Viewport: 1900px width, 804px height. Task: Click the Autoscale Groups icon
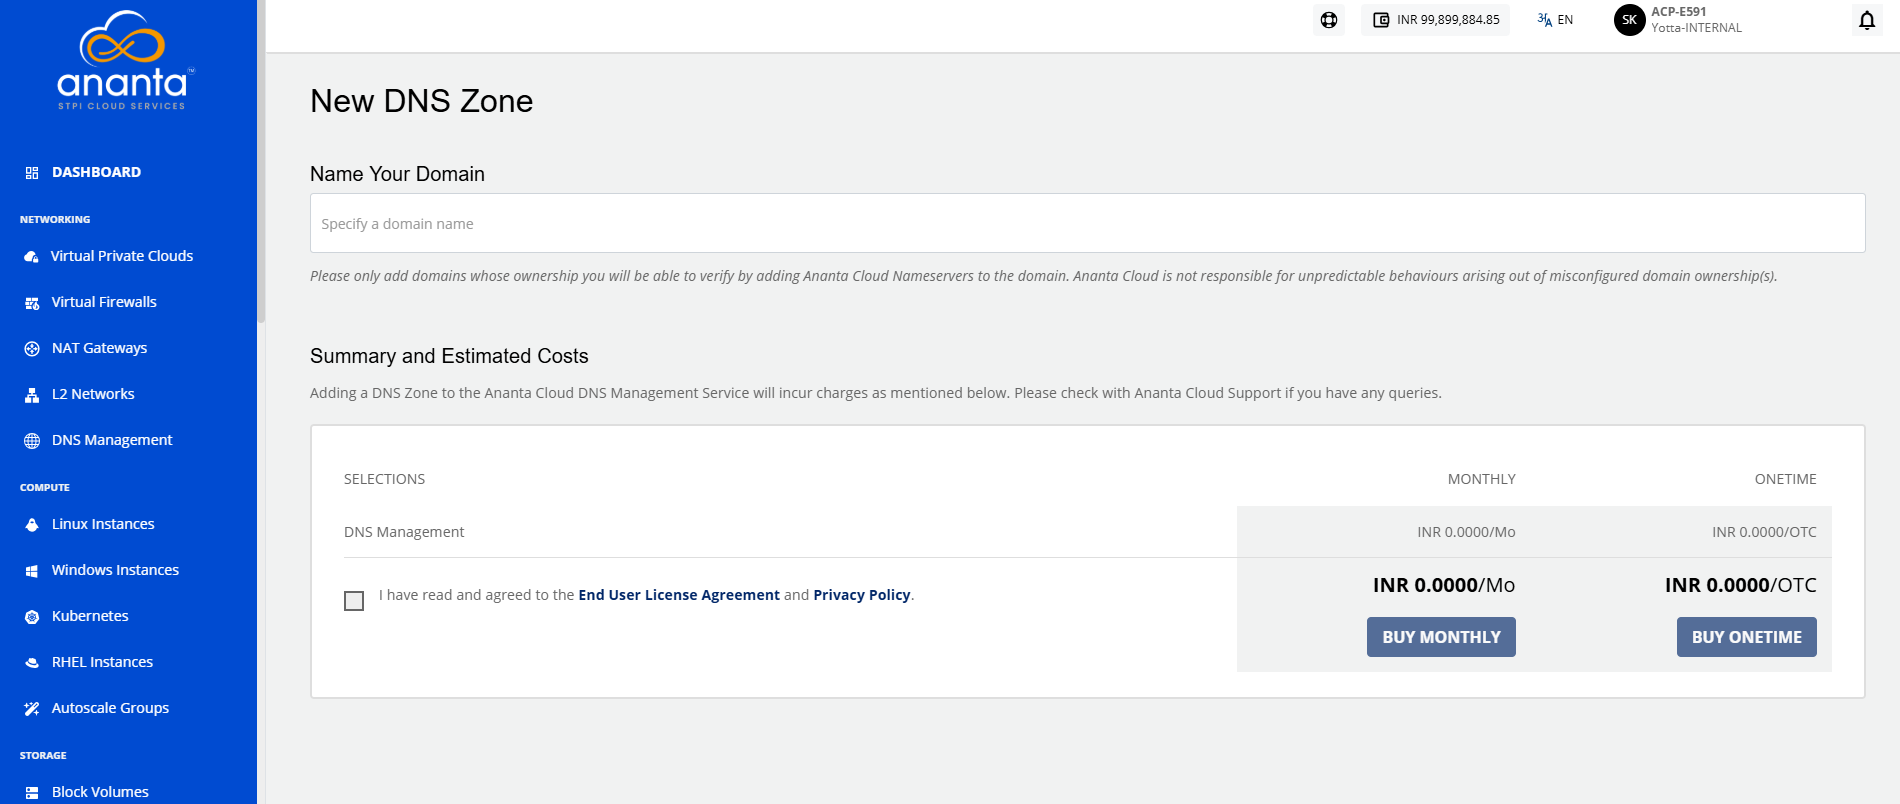32,709
